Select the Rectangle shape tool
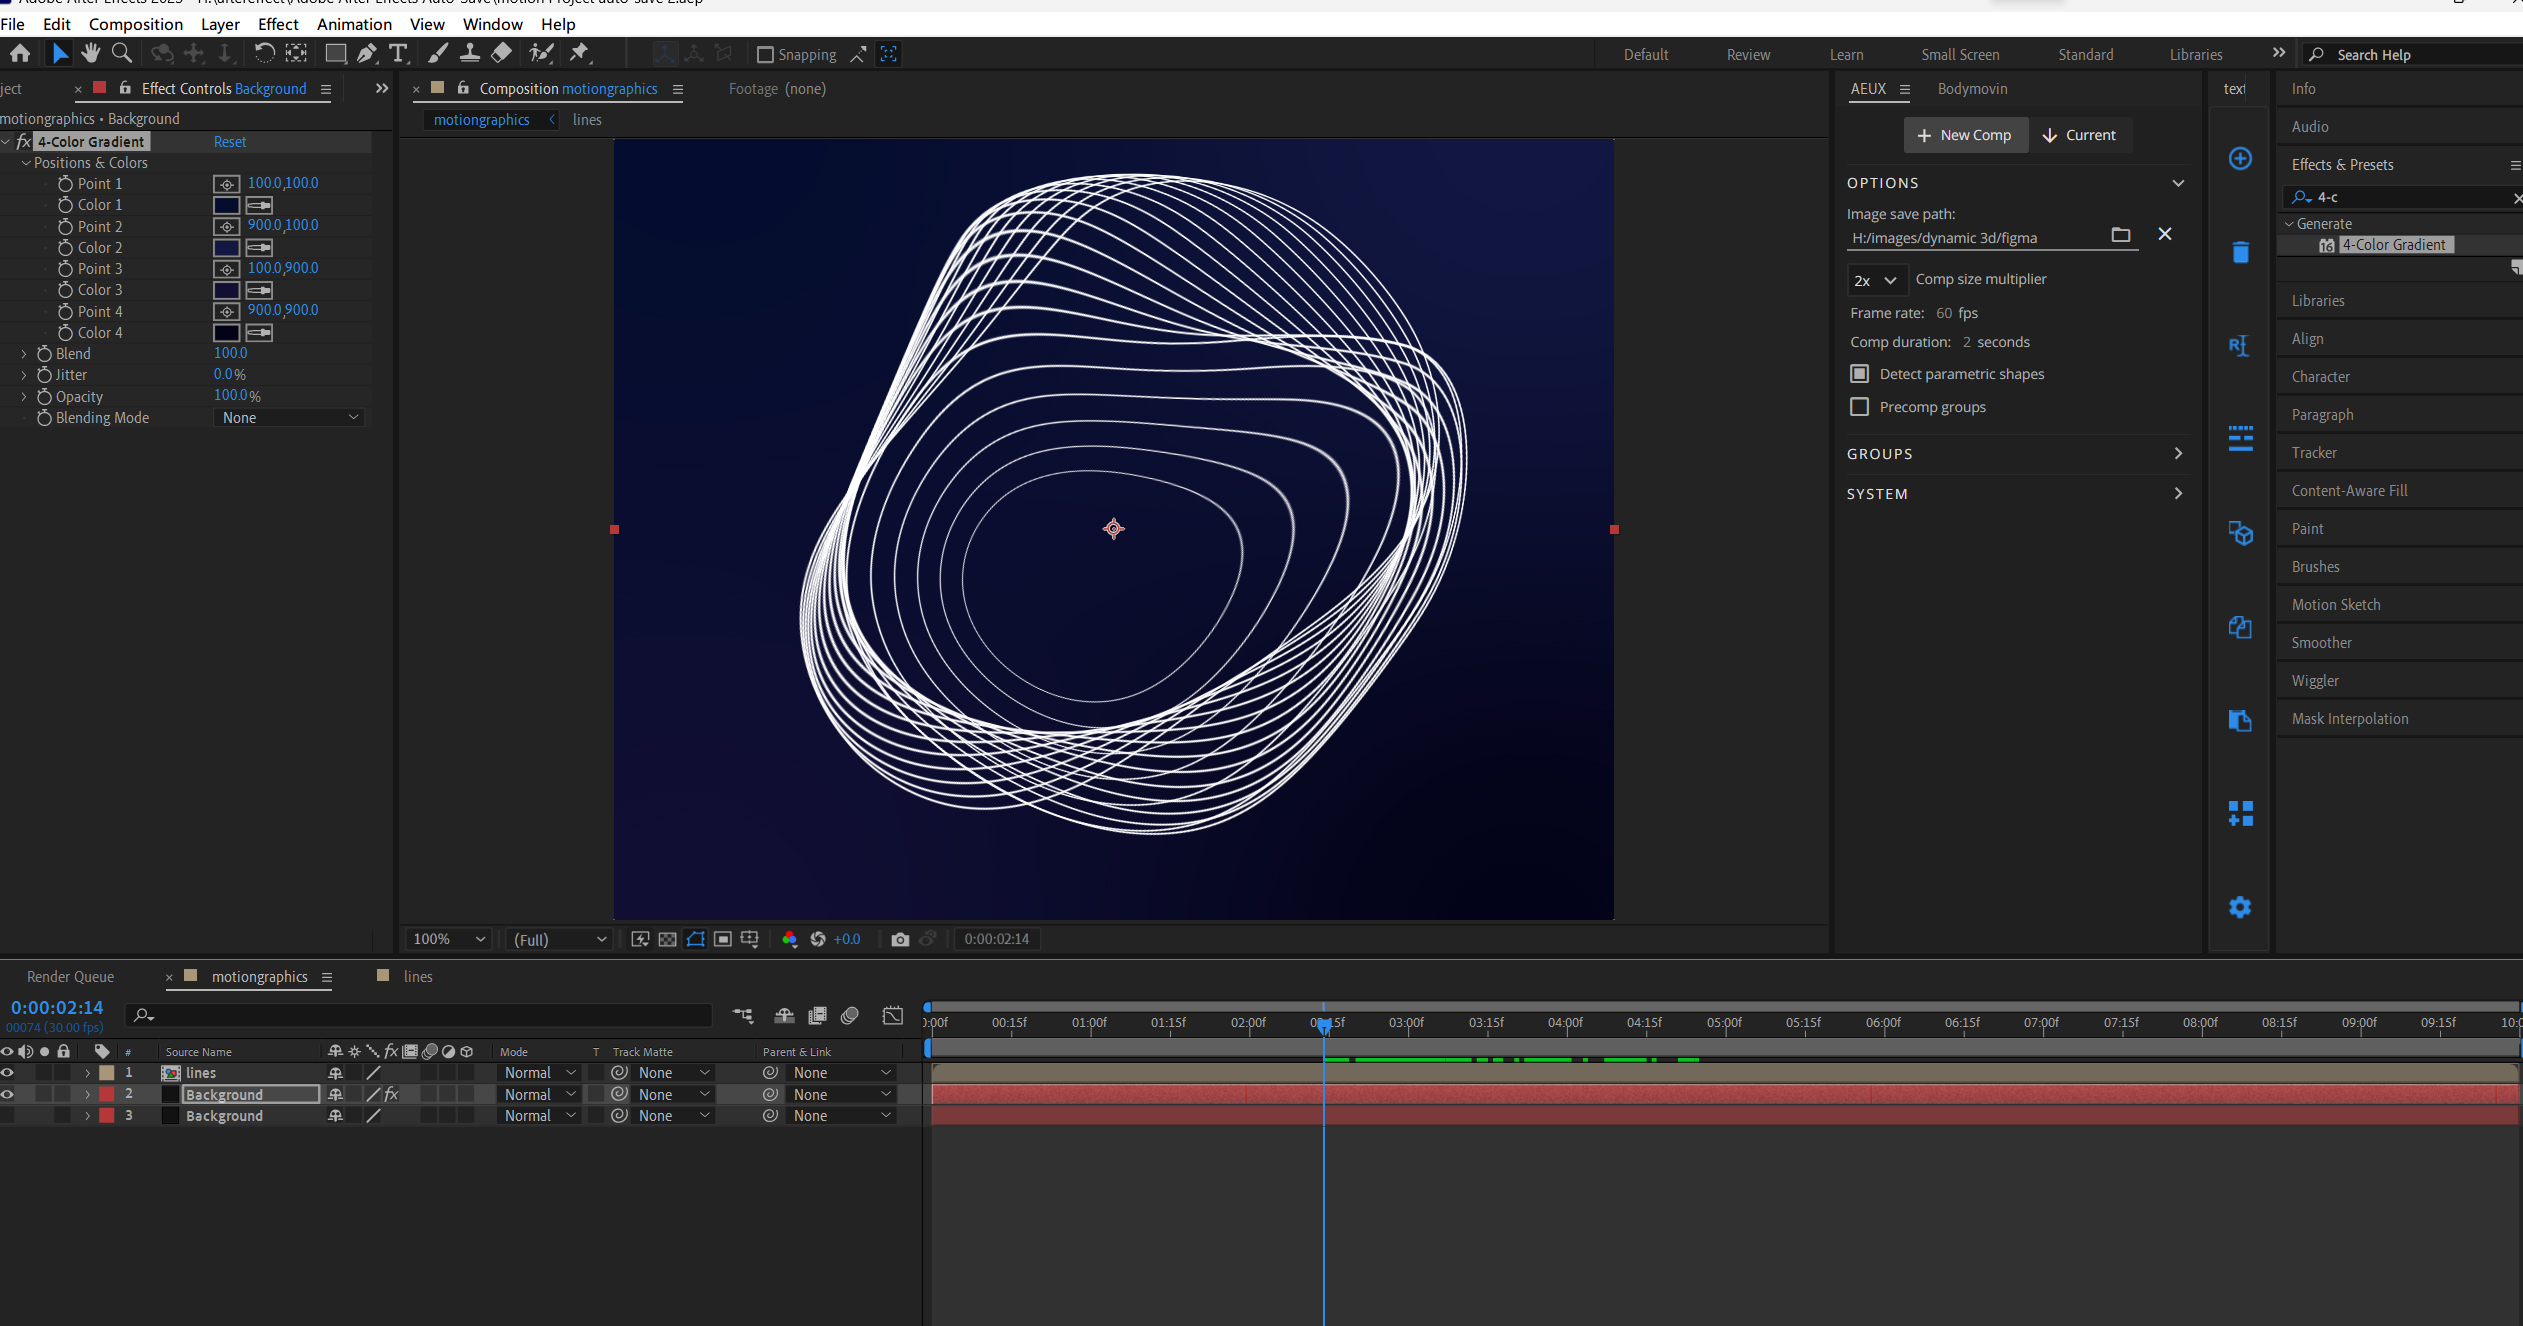 tap(336, 54)
